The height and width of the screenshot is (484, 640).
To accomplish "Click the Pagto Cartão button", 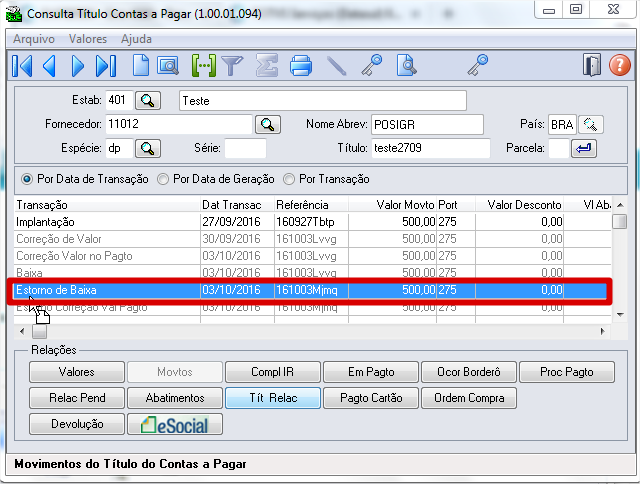I will 371,398.
